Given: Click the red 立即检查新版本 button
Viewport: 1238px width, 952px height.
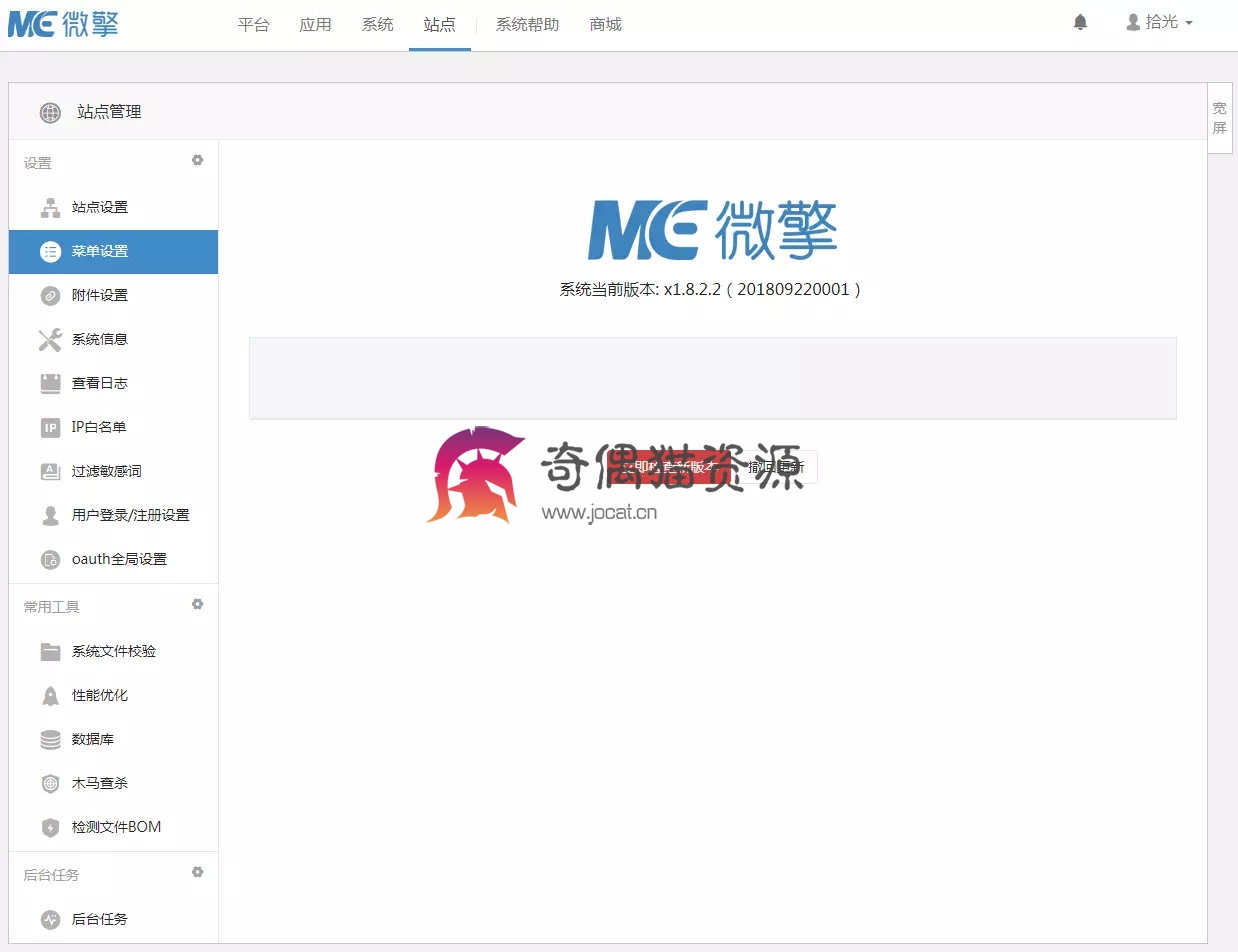Looking at the screenshot, I should coord(668,467).
